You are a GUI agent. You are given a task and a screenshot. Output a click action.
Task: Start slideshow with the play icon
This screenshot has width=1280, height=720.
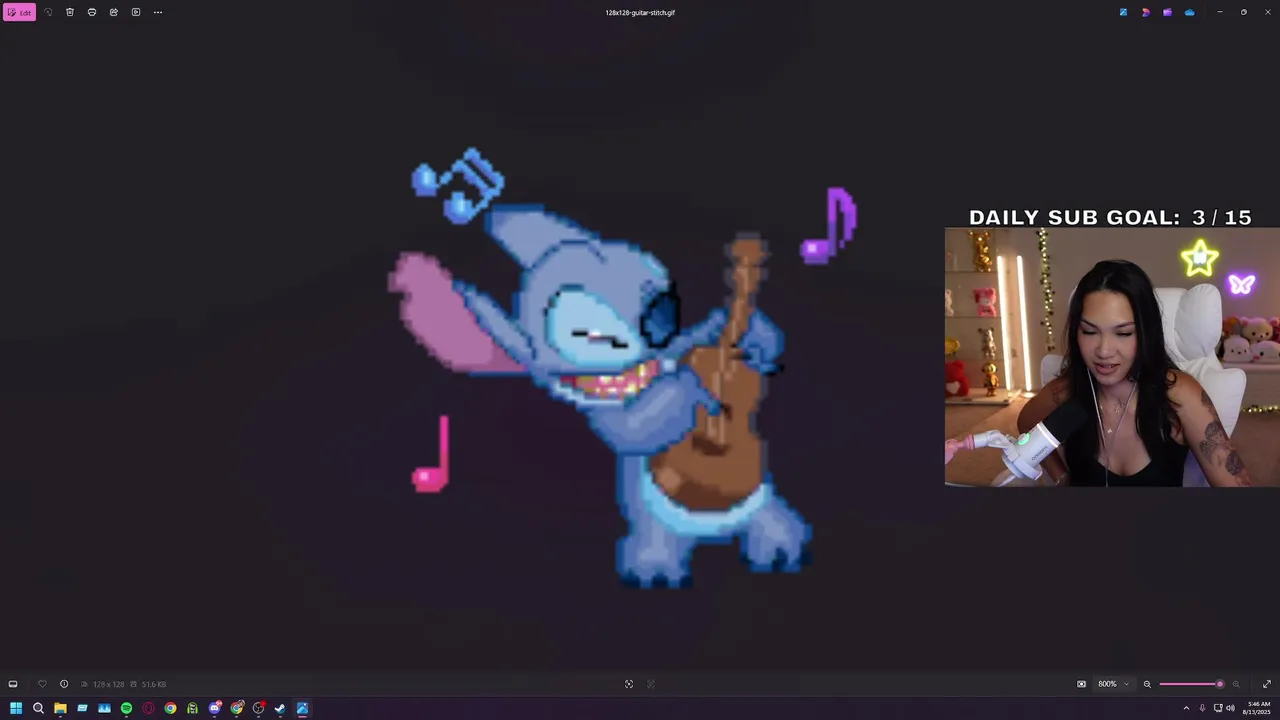coord(136,12)
